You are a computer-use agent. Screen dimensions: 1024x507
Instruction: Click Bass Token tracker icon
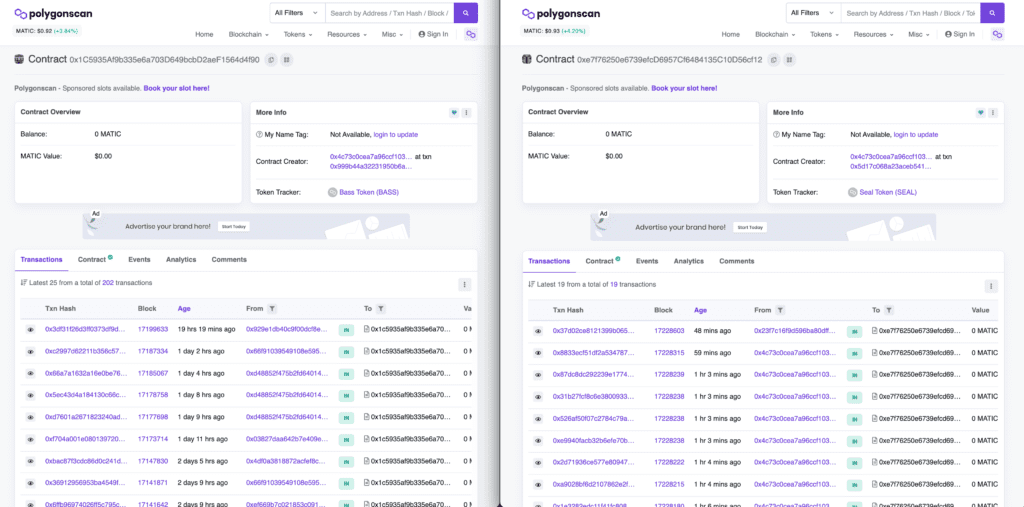coord(334,192)
